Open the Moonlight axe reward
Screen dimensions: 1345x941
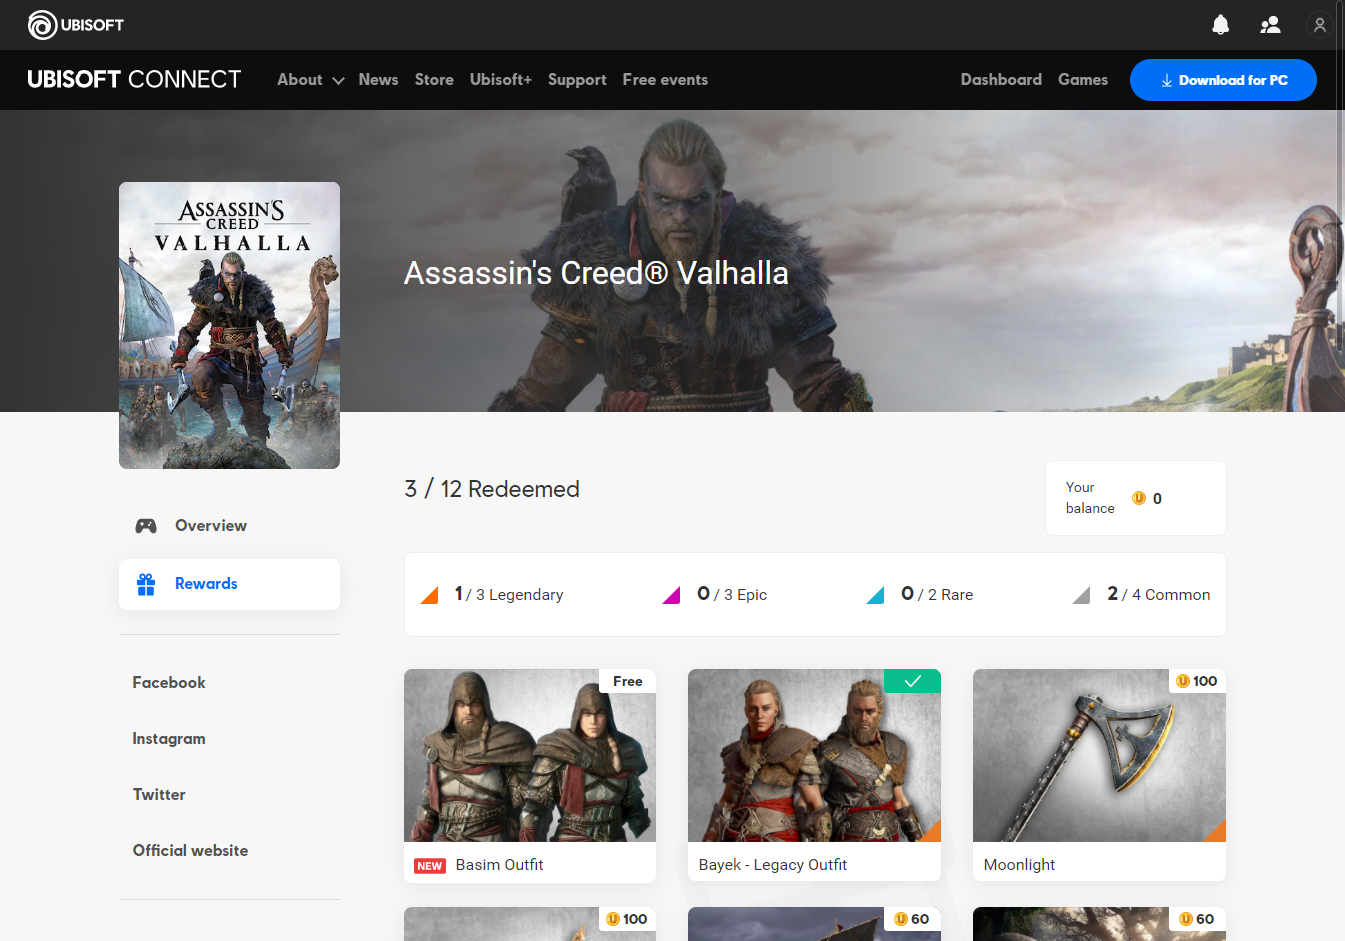pyautogui.click(x=1099, y=775)
